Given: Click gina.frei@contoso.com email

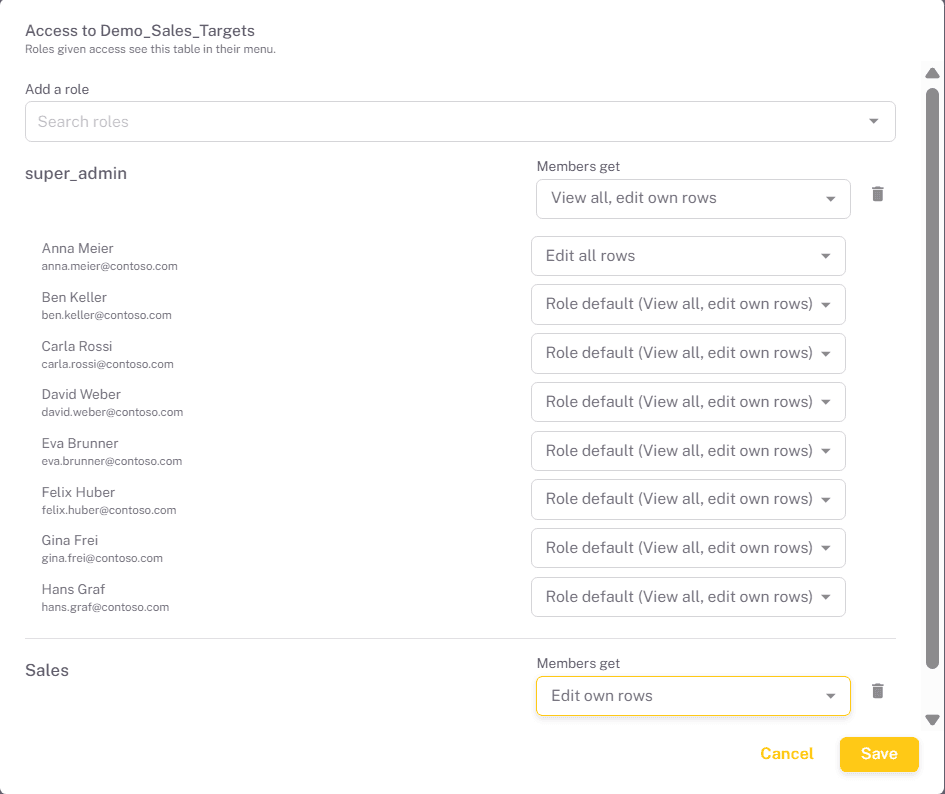Looking at the screenshot, I should pos(102,558).
